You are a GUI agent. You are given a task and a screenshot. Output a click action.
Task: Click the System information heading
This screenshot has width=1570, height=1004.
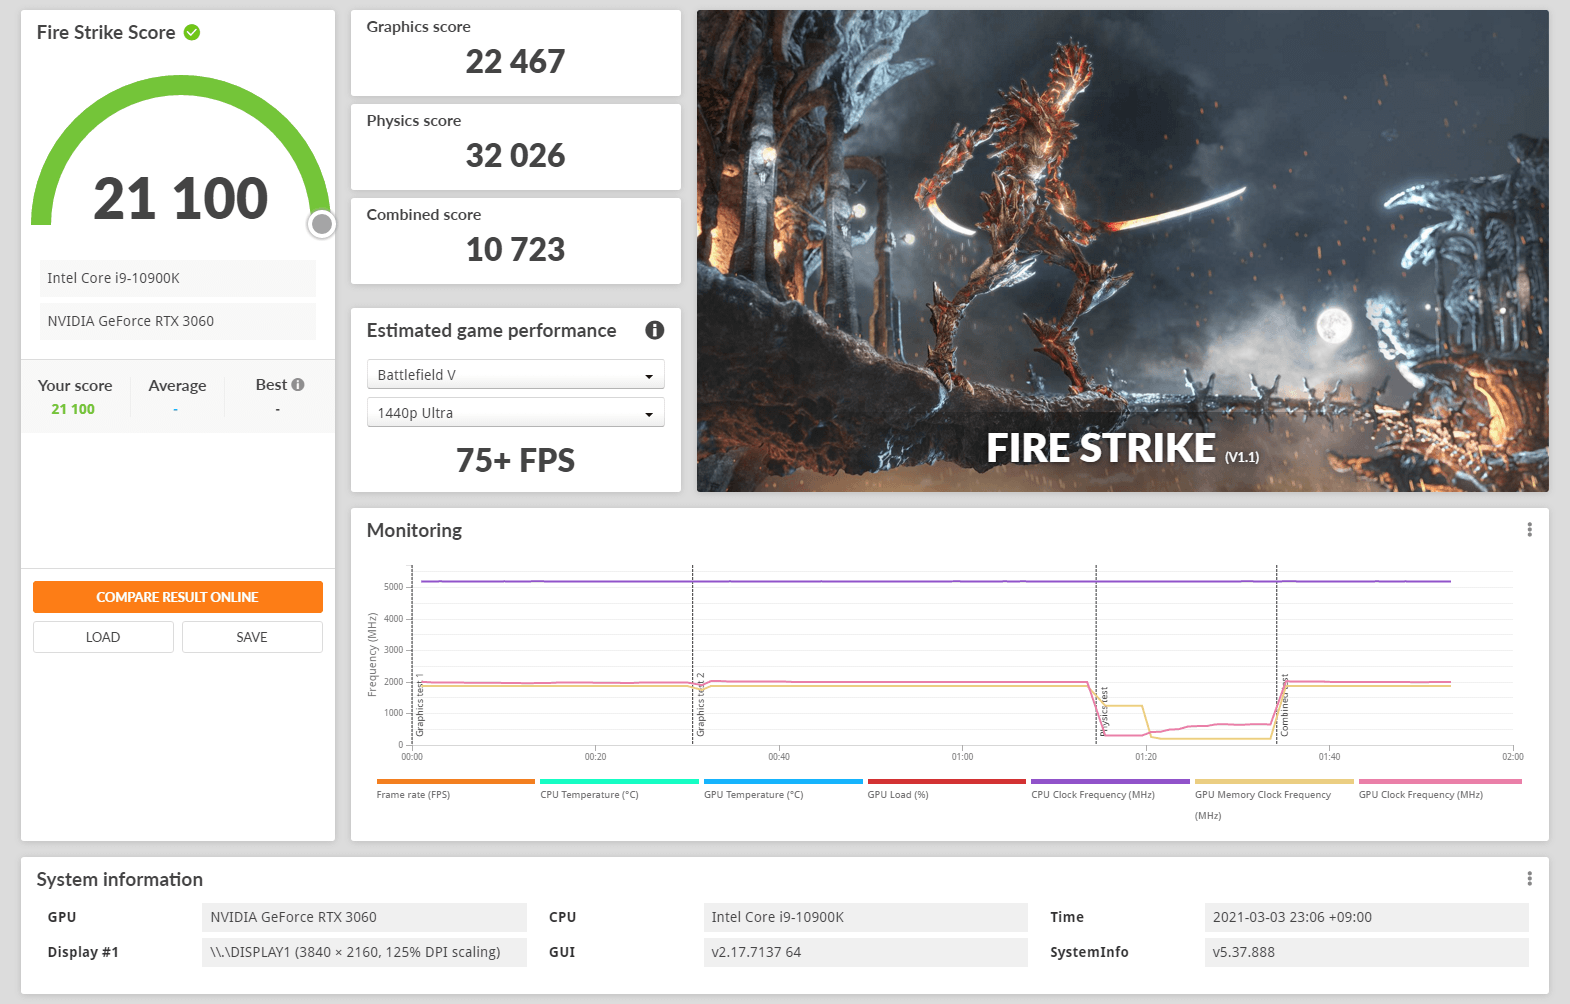[120, 879]
